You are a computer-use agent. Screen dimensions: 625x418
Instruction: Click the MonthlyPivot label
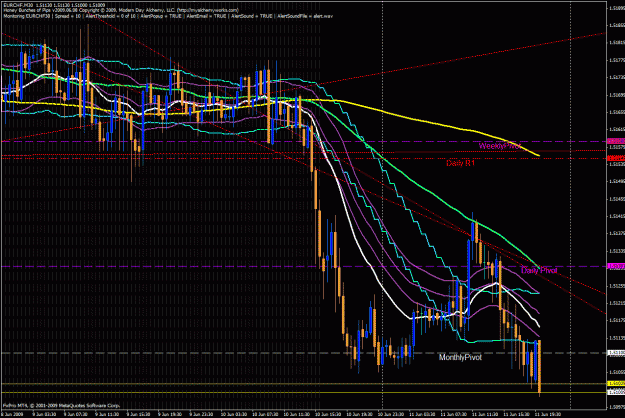[x=460, y=357]
